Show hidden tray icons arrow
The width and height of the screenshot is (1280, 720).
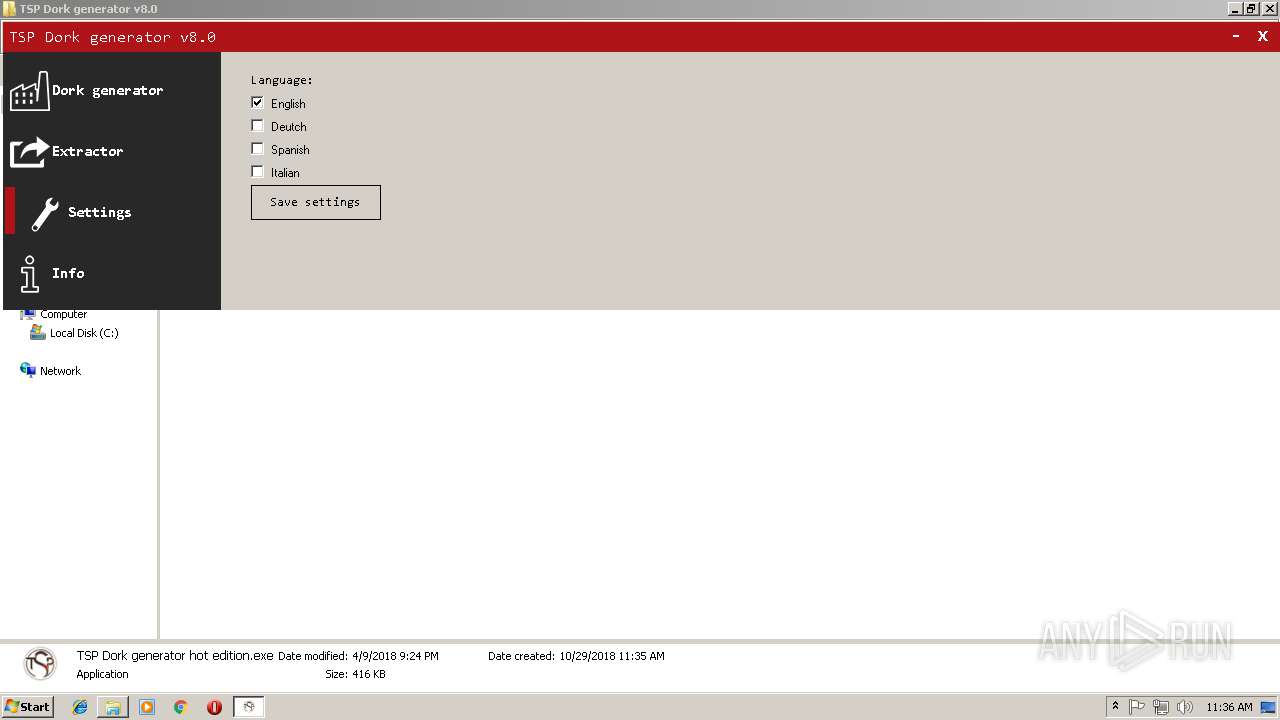(x=1115, y=707)
